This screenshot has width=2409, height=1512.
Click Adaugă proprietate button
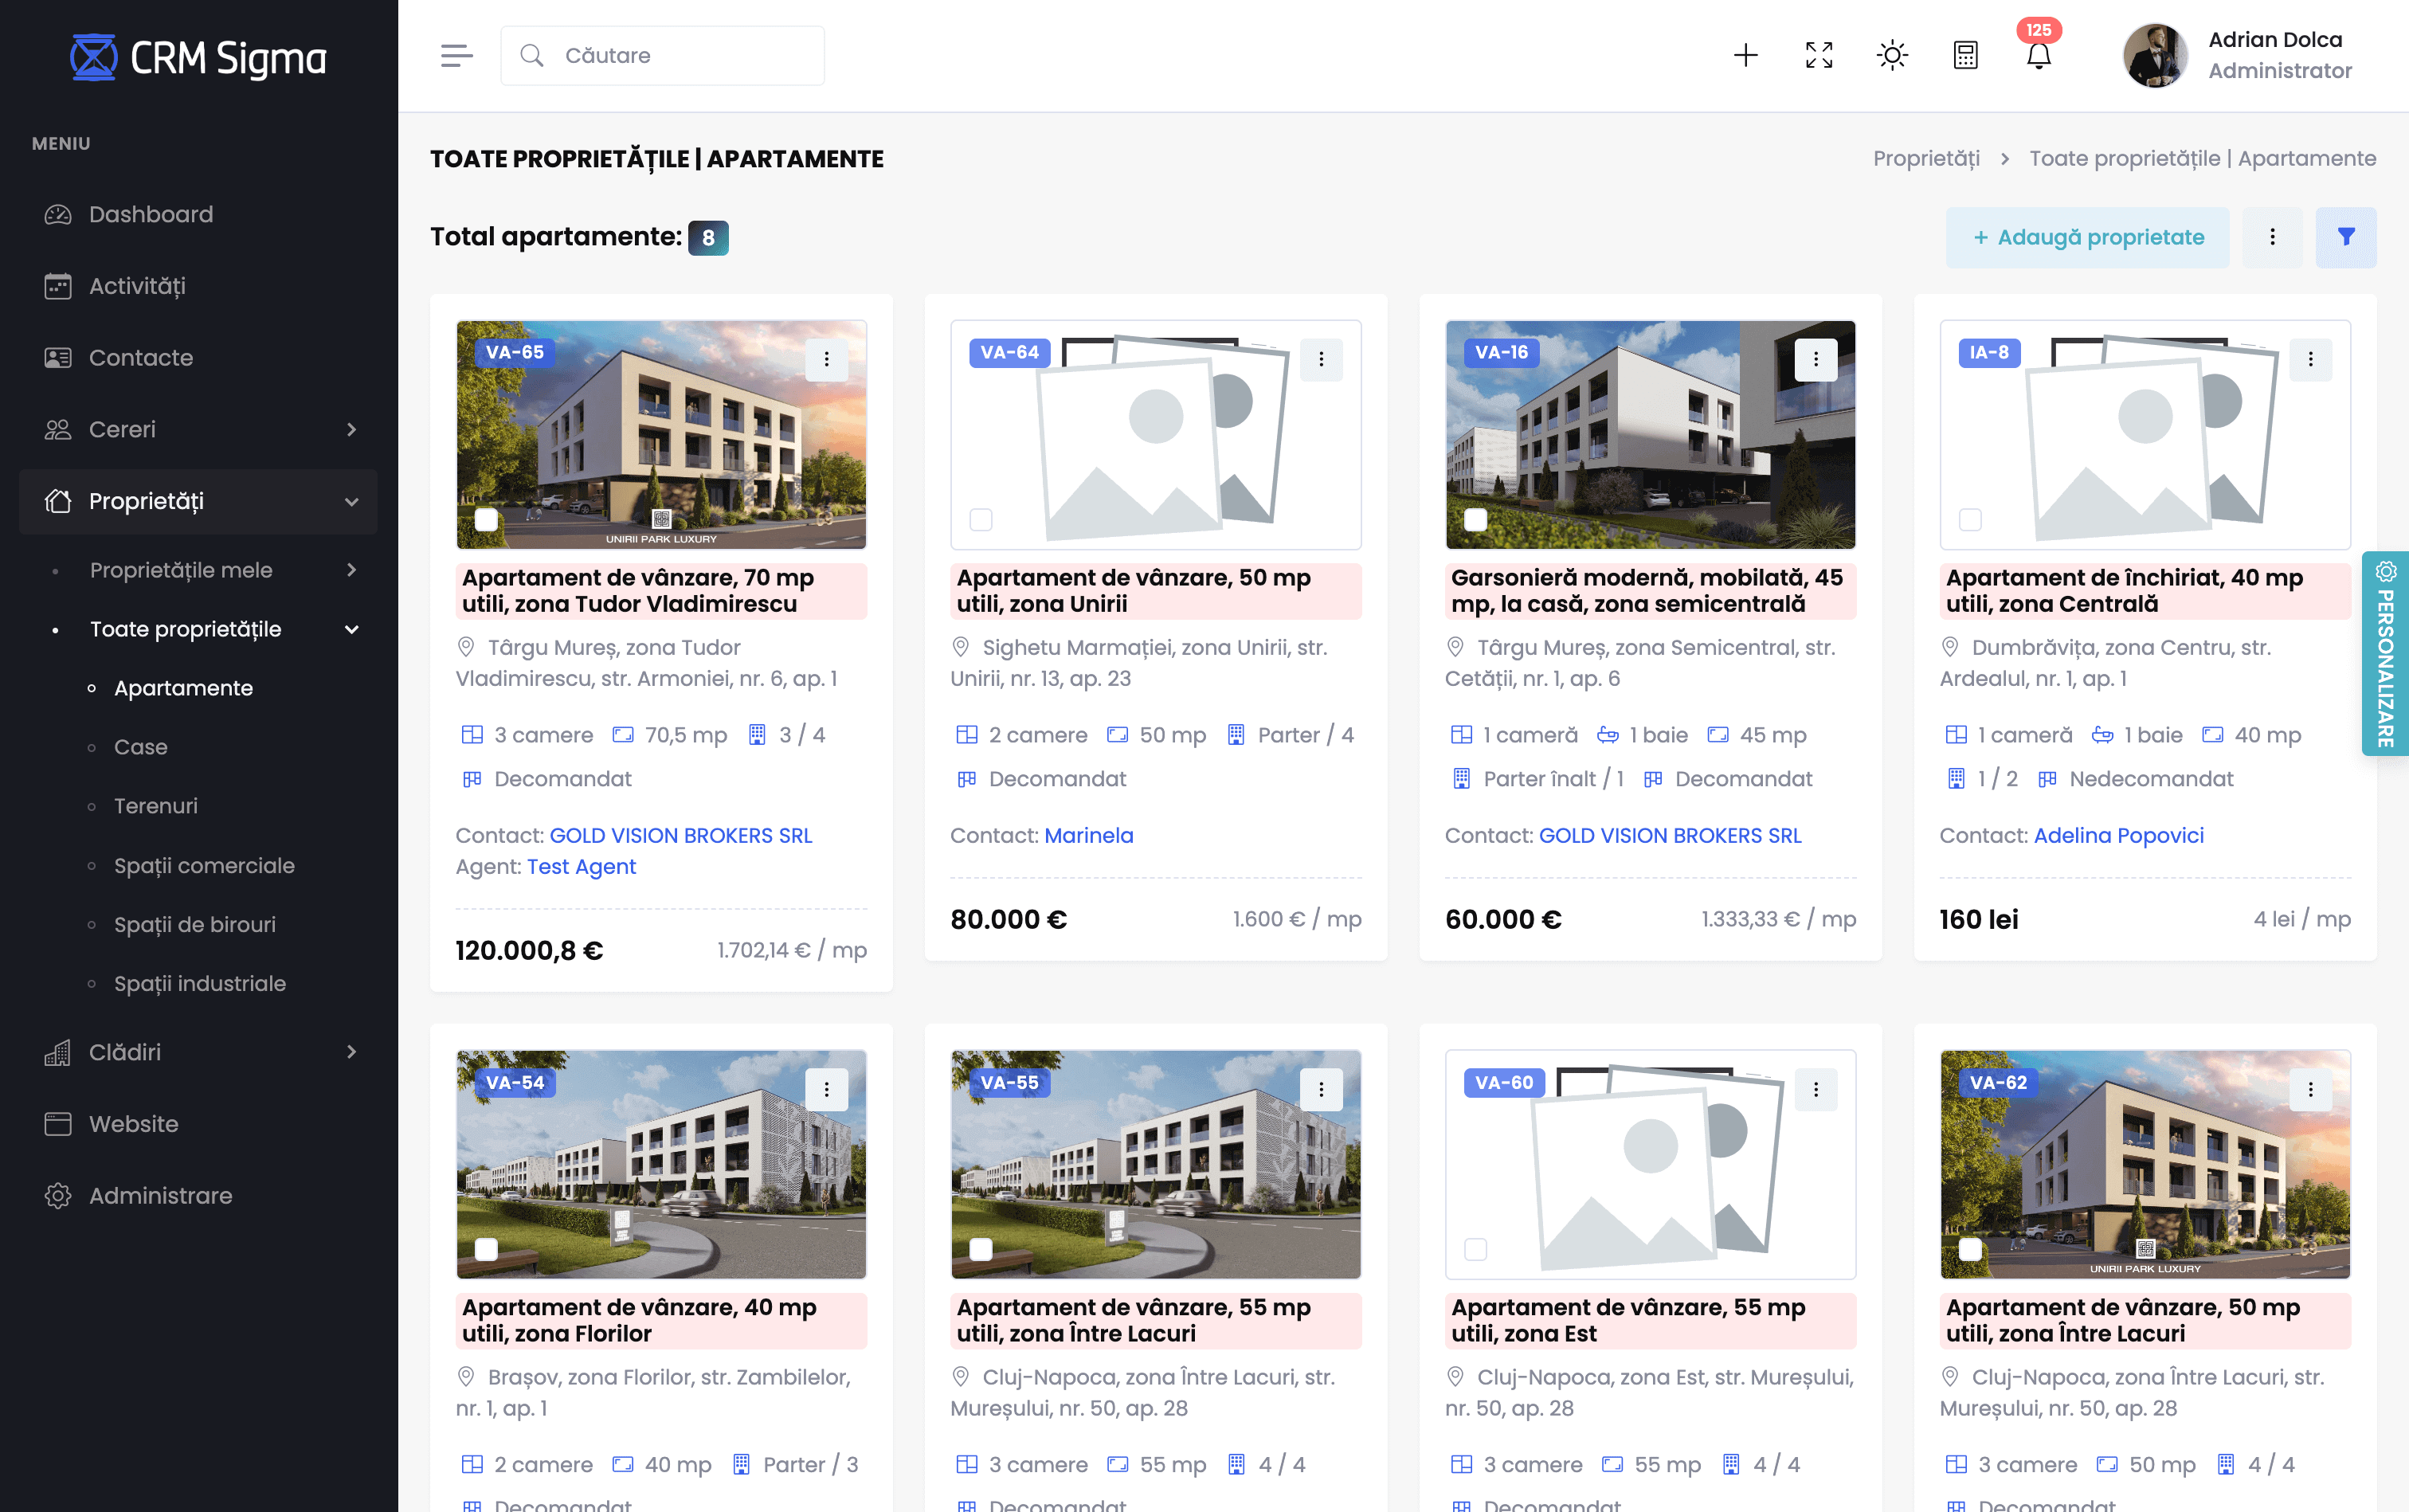(2087, 237)
